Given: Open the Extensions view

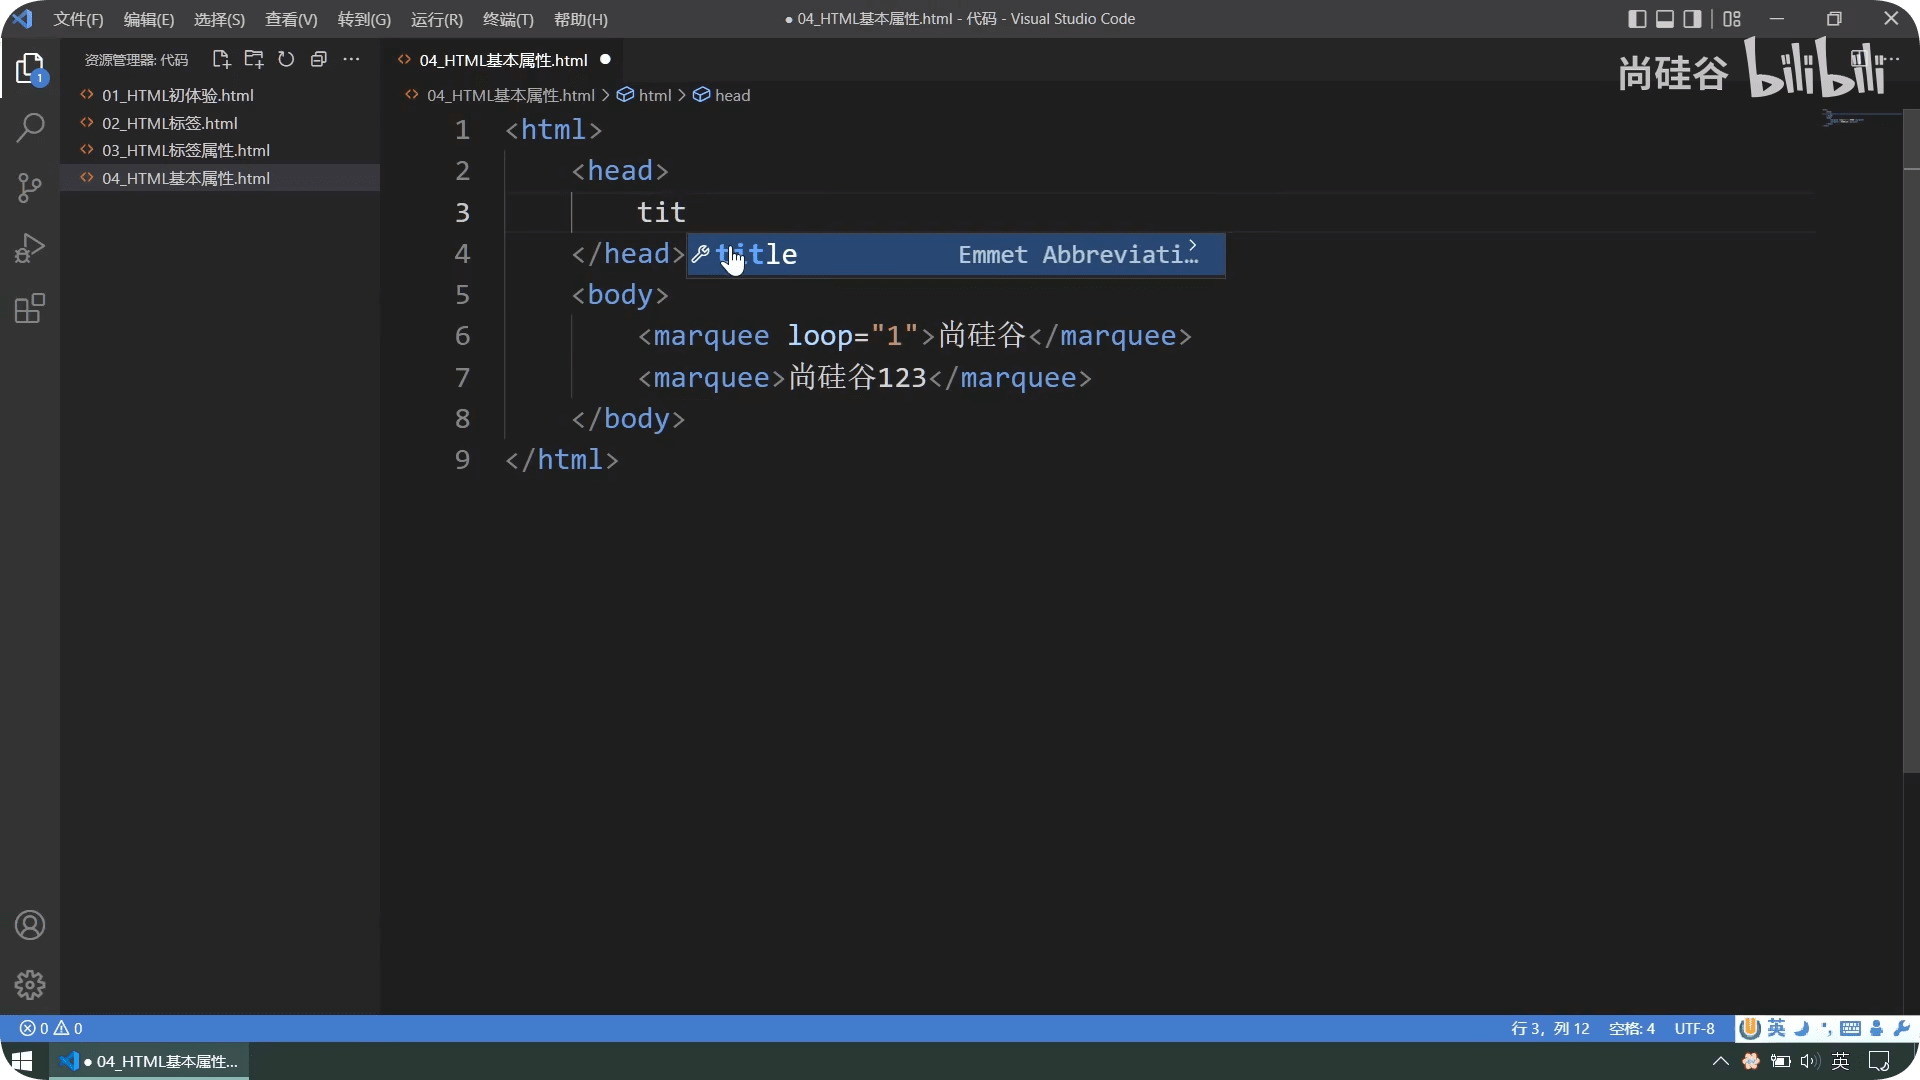Looking at the screenshot, I should (30, 309).
